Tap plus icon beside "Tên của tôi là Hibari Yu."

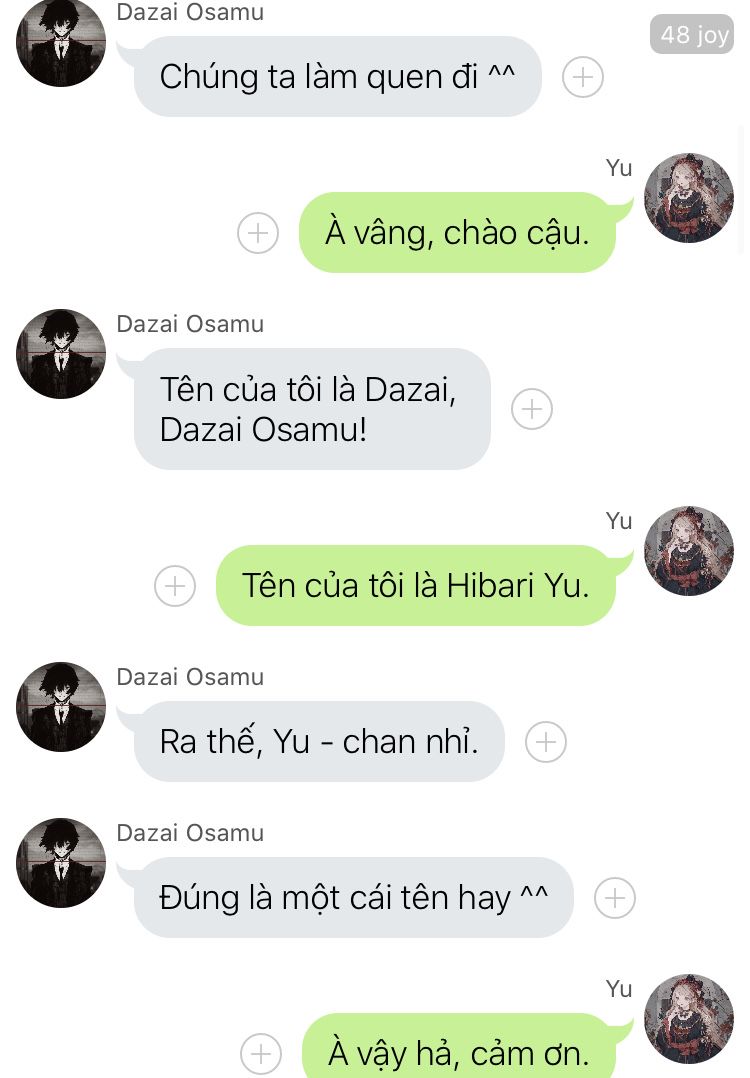click(175, 586)
